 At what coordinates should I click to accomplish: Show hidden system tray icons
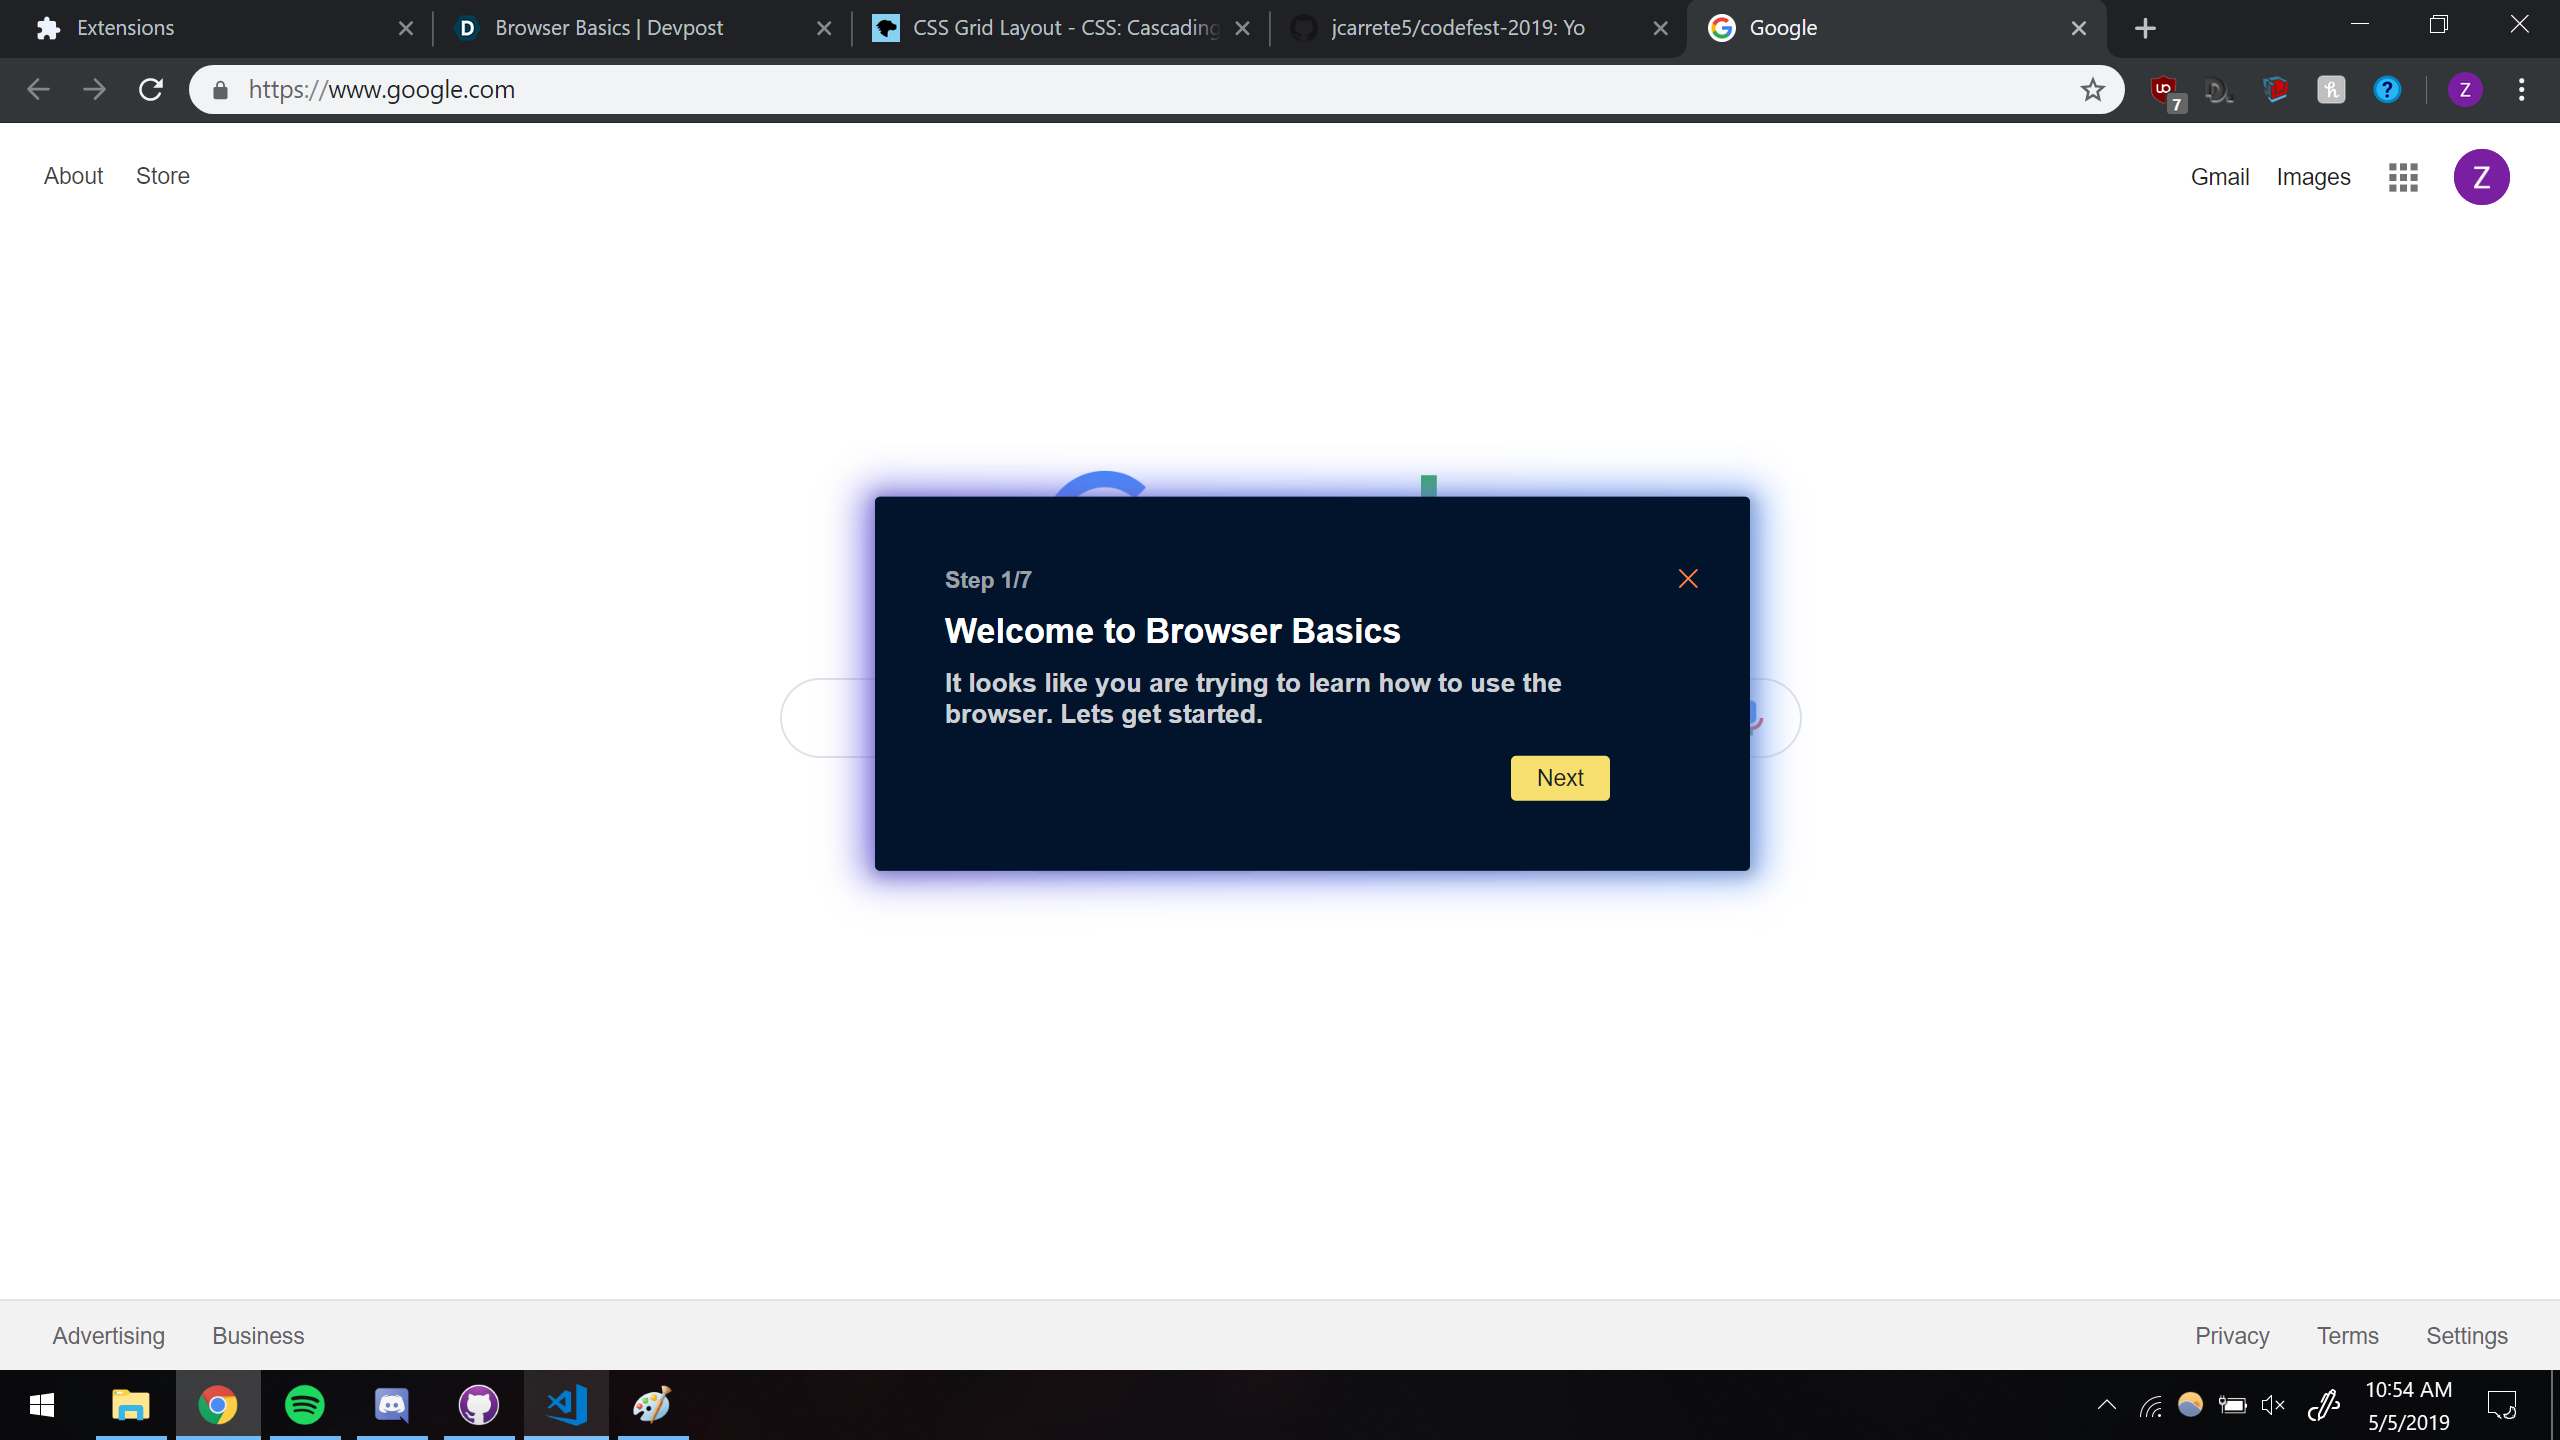[x=2106, y=1405]
